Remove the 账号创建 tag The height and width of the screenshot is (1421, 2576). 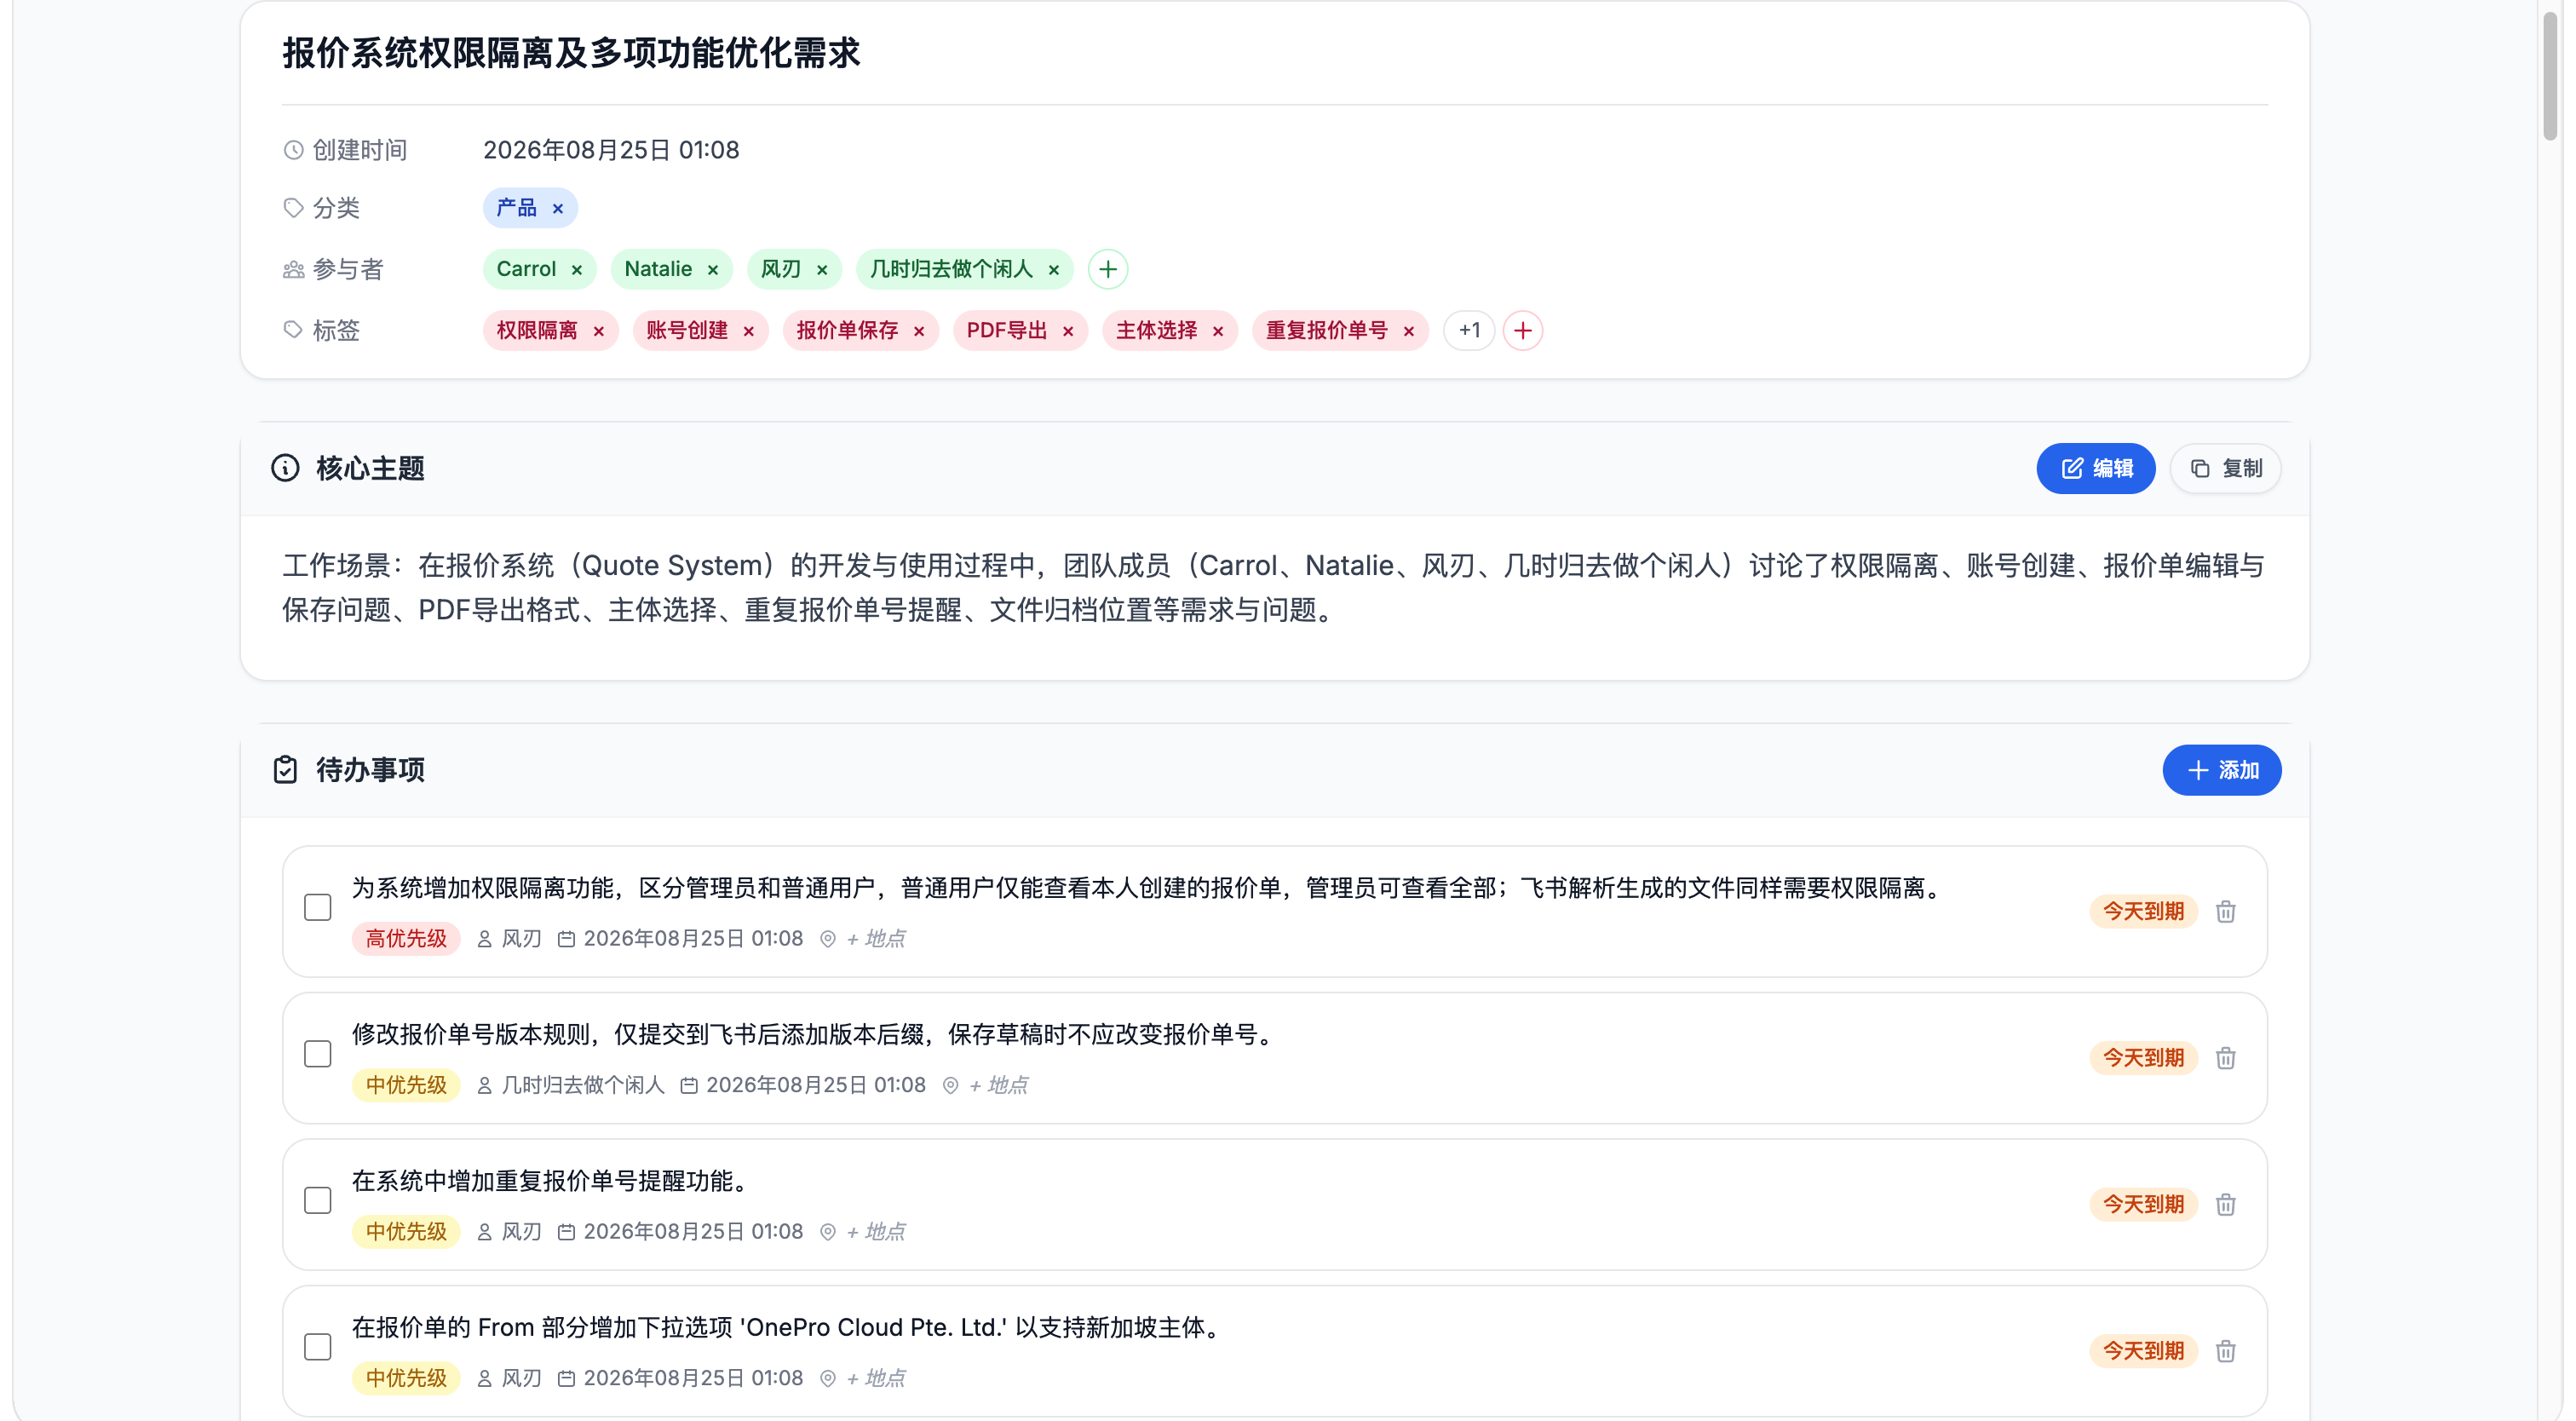[x=749, y=331]
